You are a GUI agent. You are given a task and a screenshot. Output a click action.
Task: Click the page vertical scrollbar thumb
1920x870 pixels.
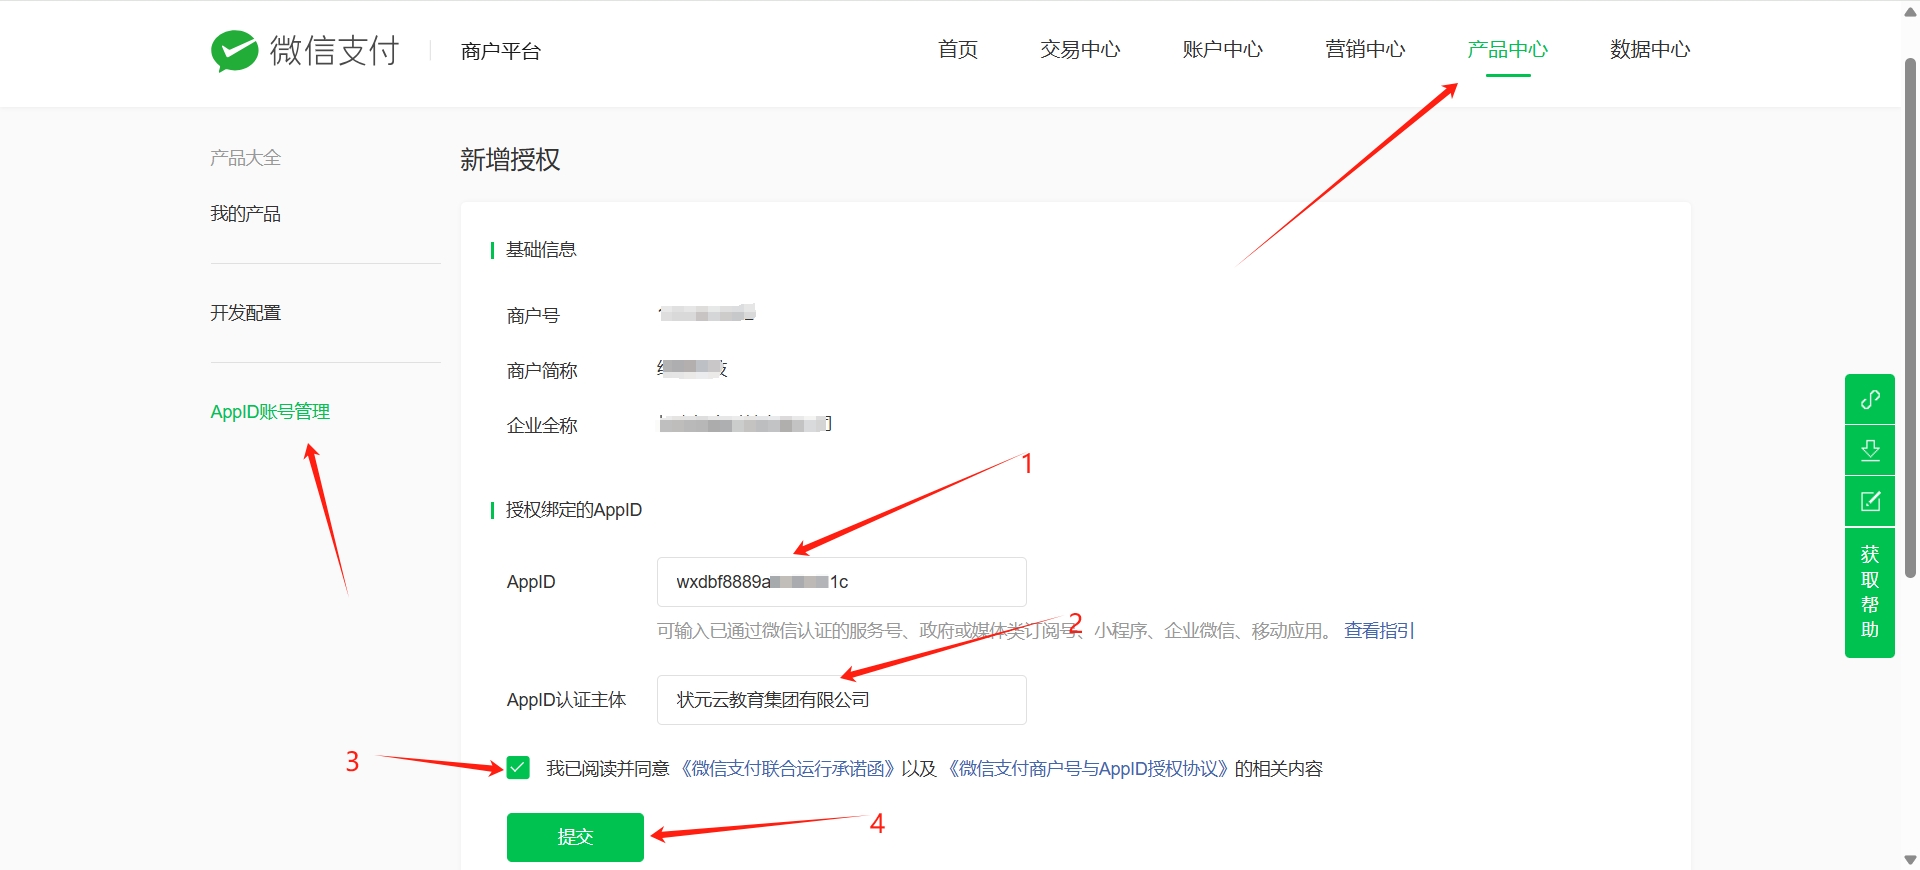pyautogui.click(x=1910, y=318)
